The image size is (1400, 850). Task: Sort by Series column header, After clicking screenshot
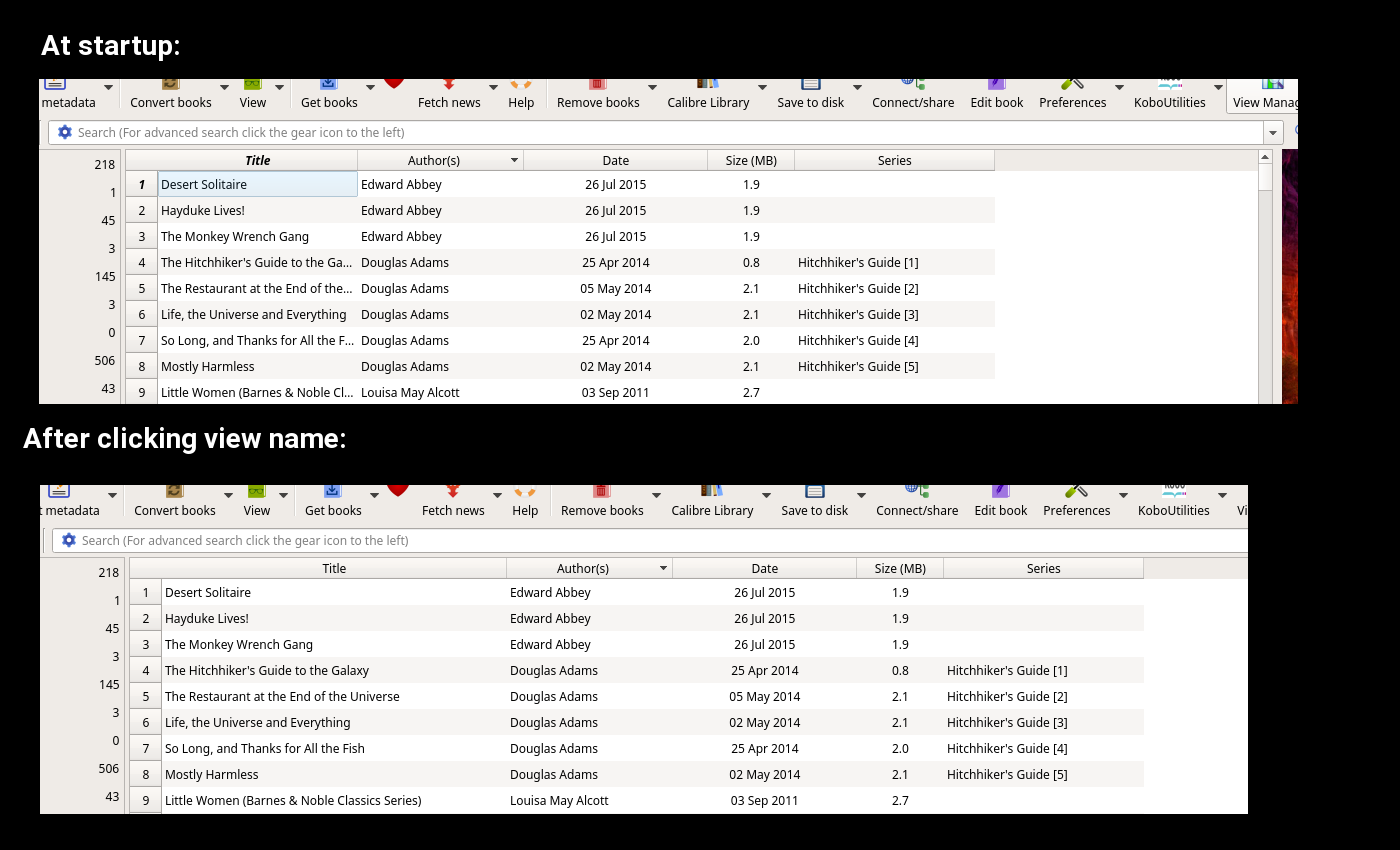pos(1043,568)
